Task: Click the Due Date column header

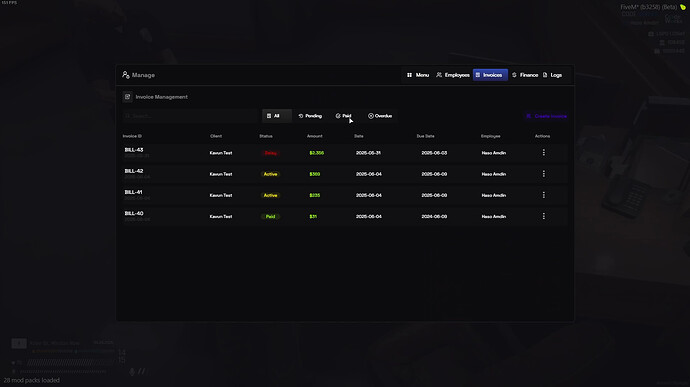Action: coord(426,136)
